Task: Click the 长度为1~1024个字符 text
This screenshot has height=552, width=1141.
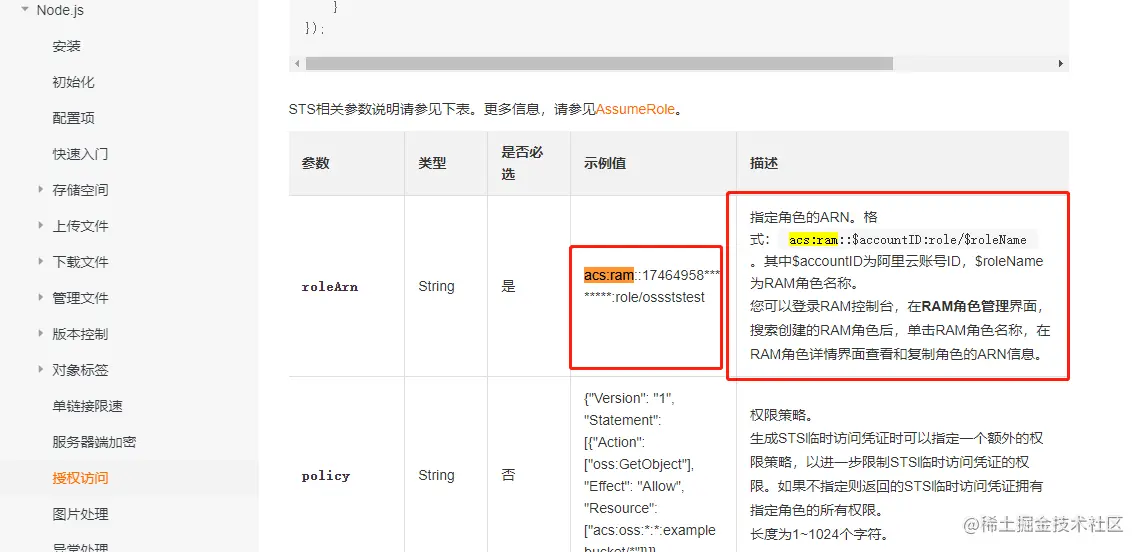Action: pos(819,535)
